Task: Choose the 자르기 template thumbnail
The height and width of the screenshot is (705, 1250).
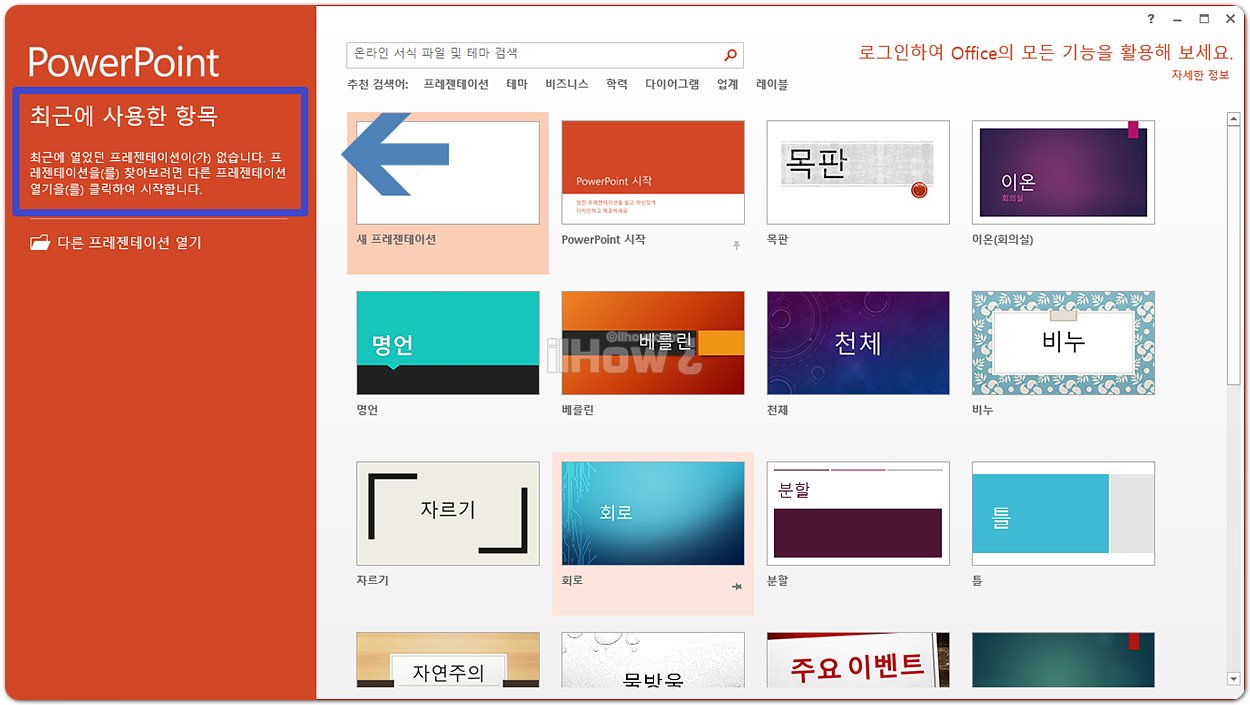Action: pos(448,513)
